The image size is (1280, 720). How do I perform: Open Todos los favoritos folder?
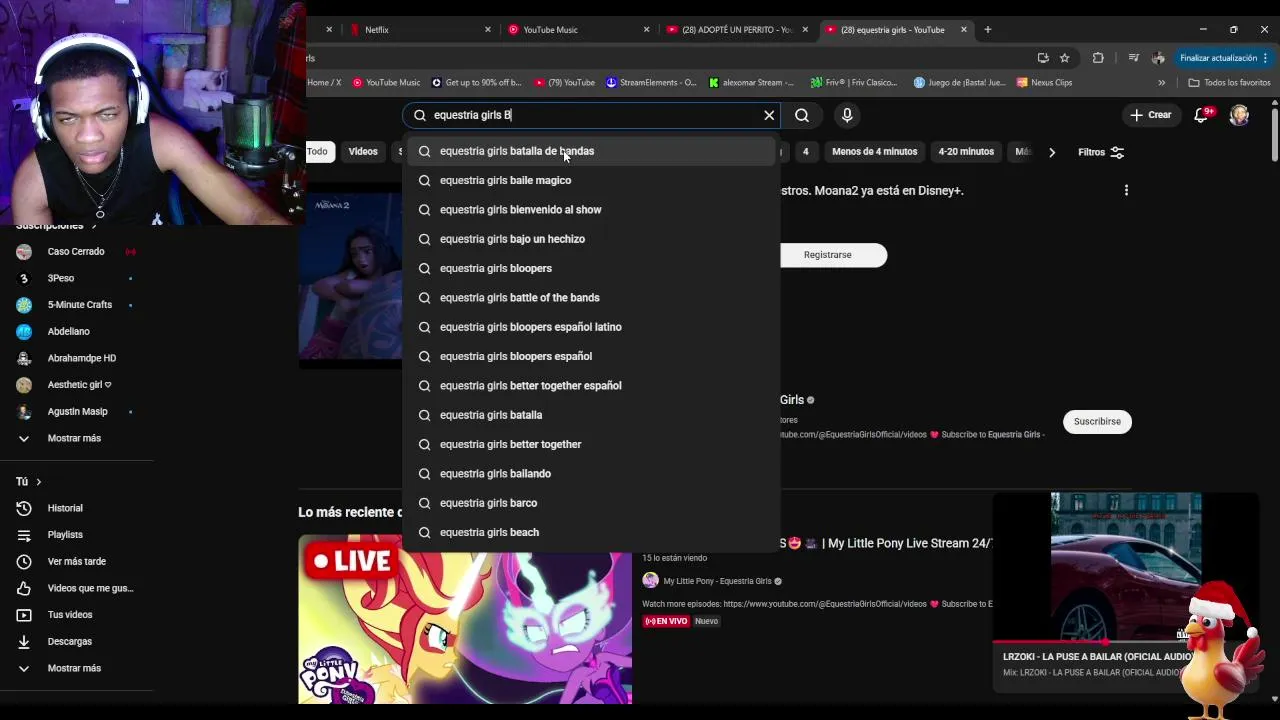pyautogui.click(x=1229, y=83)
